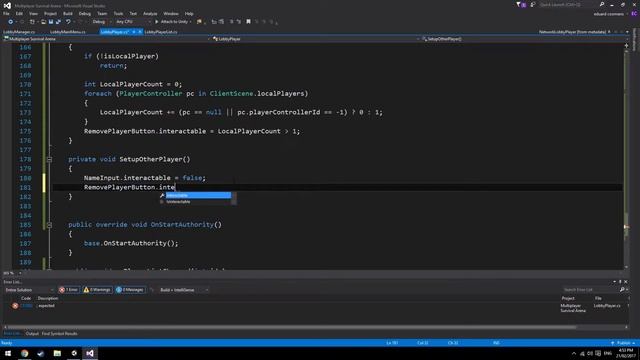Open Chrome from the taskbar

[x=24, y=353]
